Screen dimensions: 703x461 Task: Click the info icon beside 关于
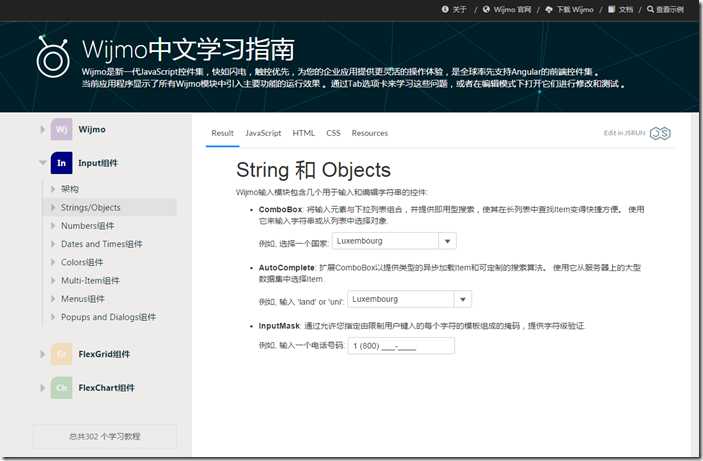[445, 9]
